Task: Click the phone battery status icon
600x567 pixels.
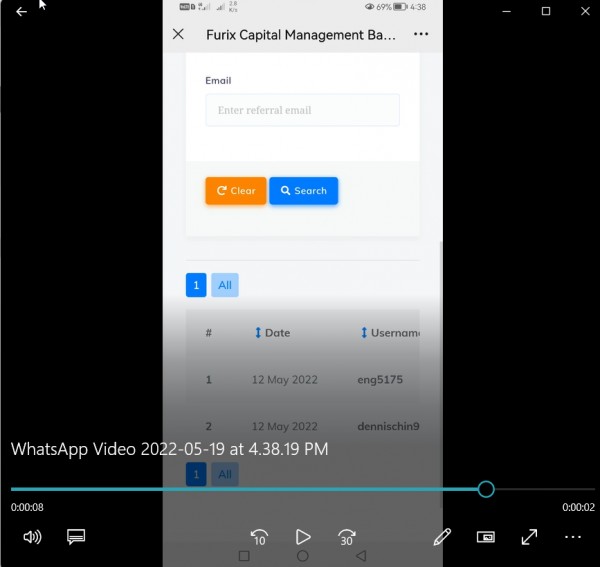Action: tap(400, 7)
